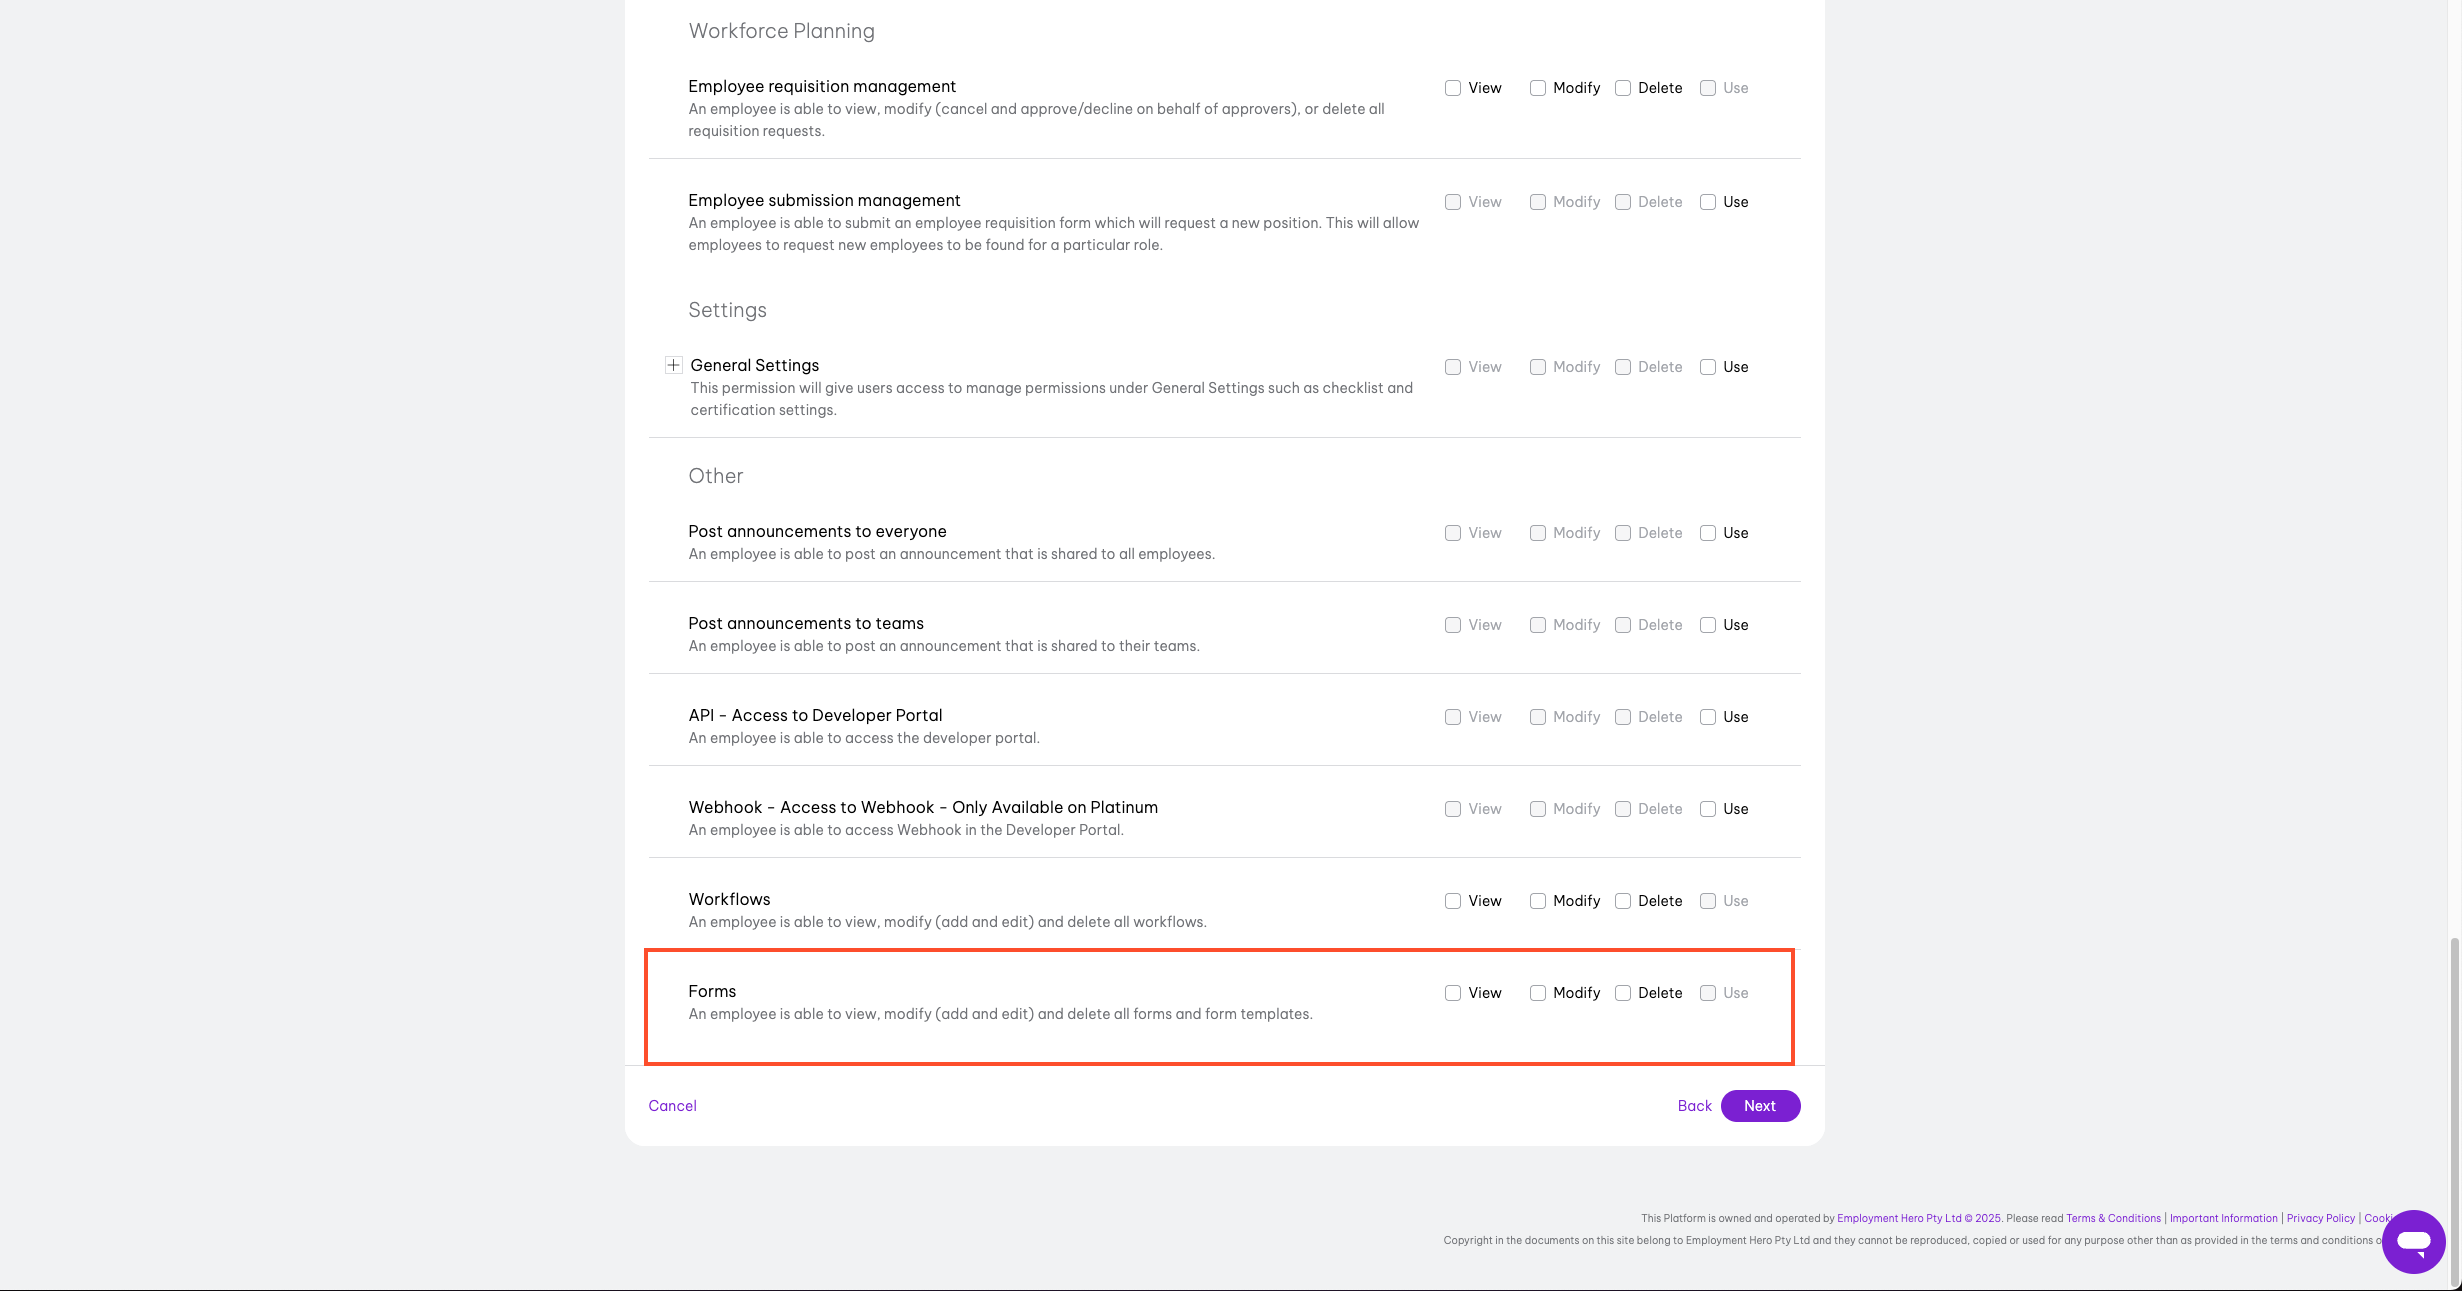
Task: Check Modify for Employee requisition management
Action: pyautogui.click(x=1537, y=88)
